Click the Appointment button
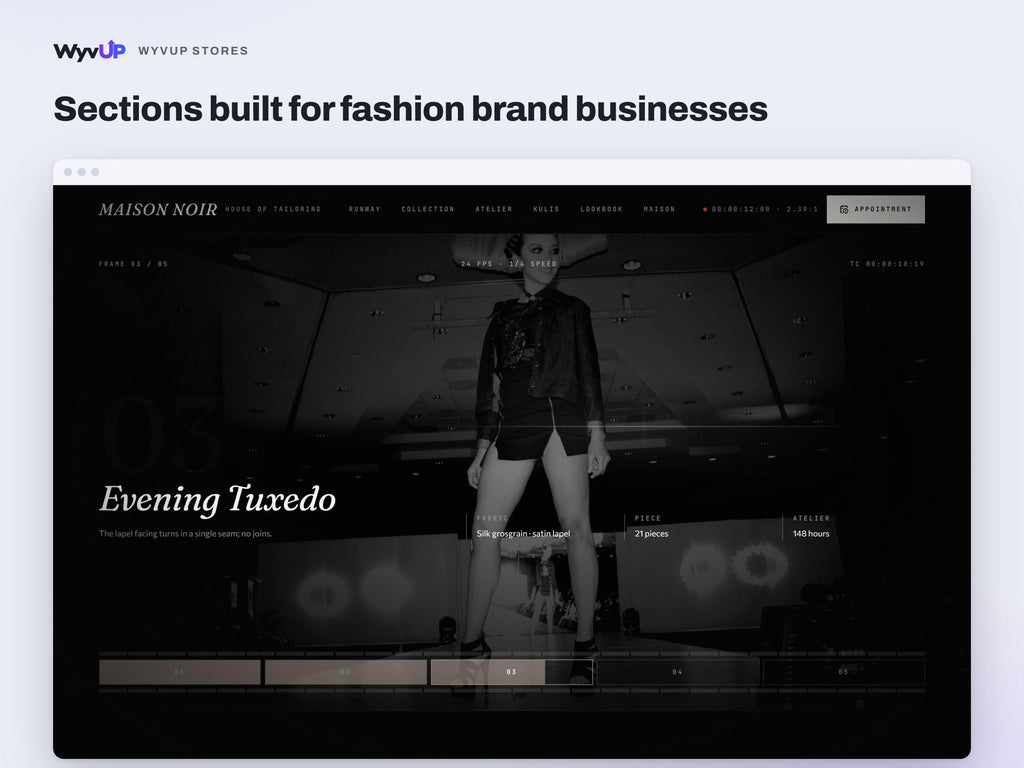The width and height of the screenshot is (1024, 768). pos(876,210)
